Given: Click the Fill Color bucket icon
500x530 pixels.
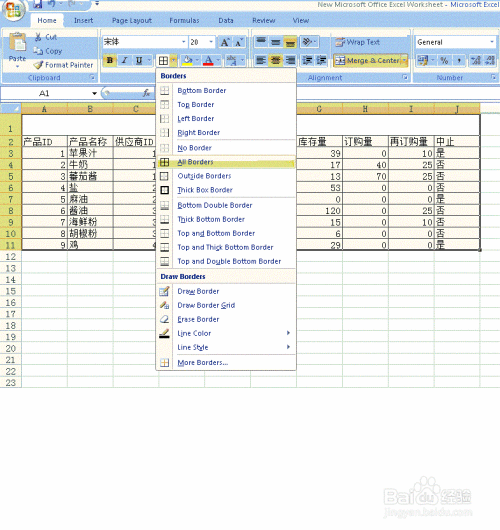Looking at the screenshot, I should [187, 61].
